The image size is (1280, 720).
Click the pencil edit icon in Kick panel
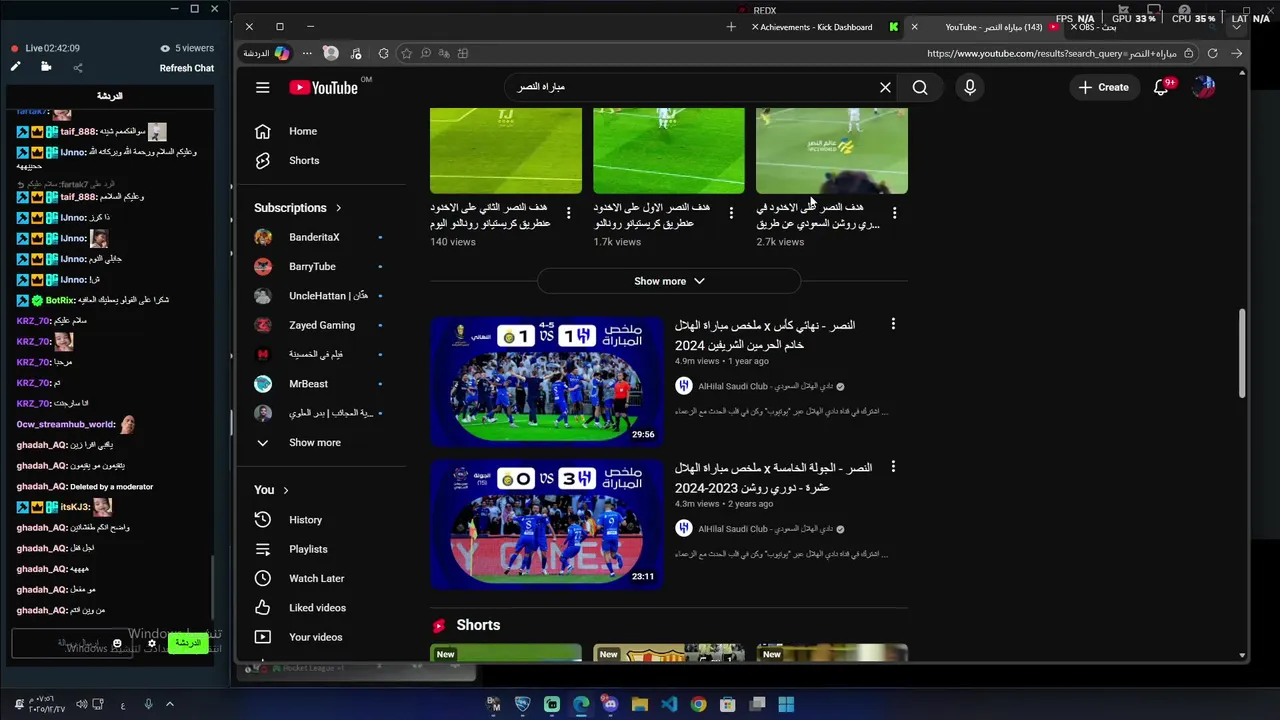pyautogui.click(x=15, y=67)
